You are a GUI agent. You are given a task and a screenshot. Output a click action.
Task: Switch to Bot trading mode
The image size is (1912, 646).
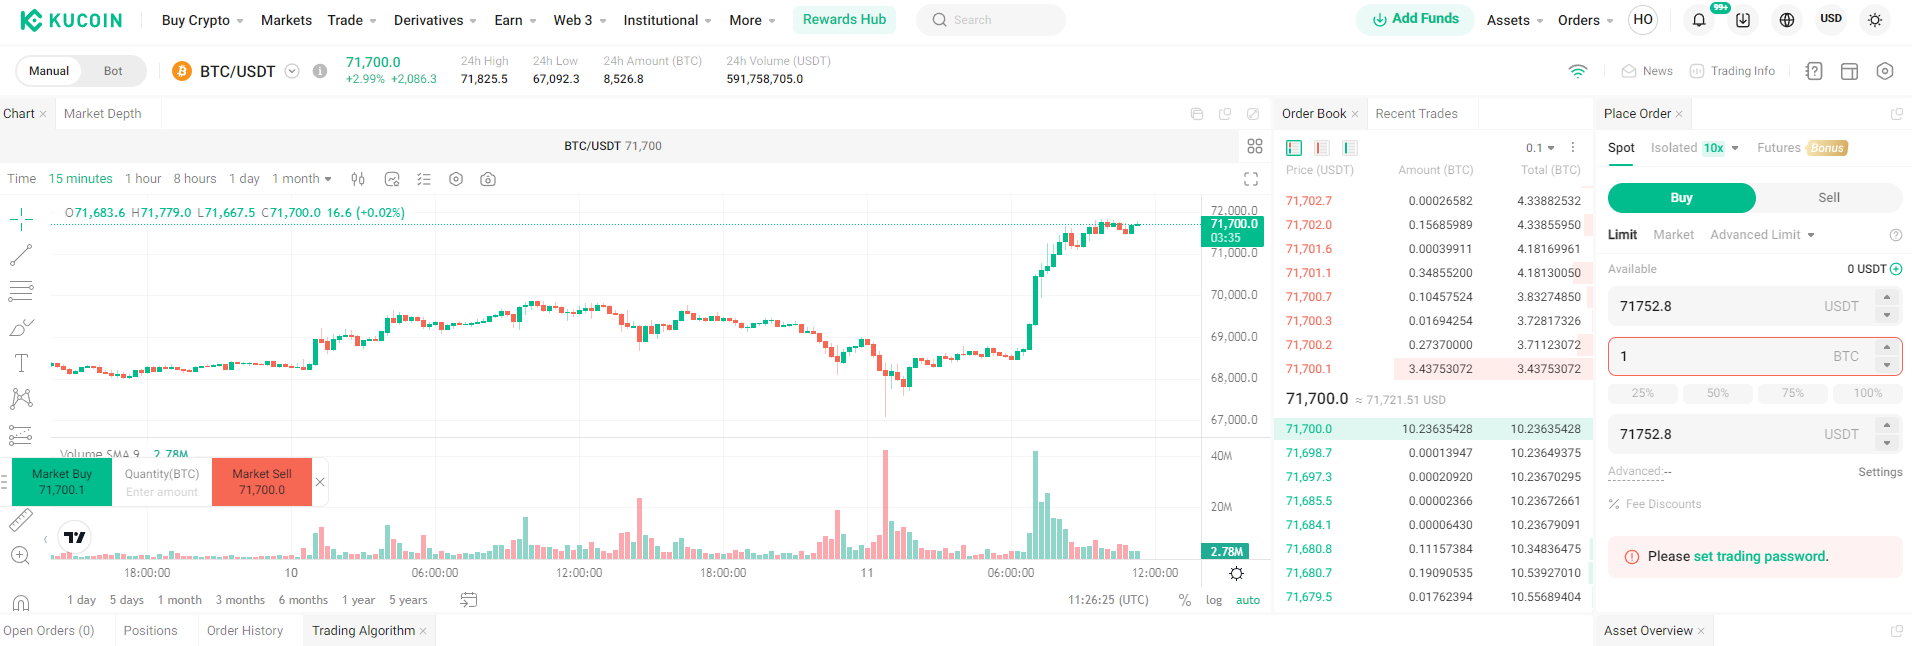[x=113, y=71]
